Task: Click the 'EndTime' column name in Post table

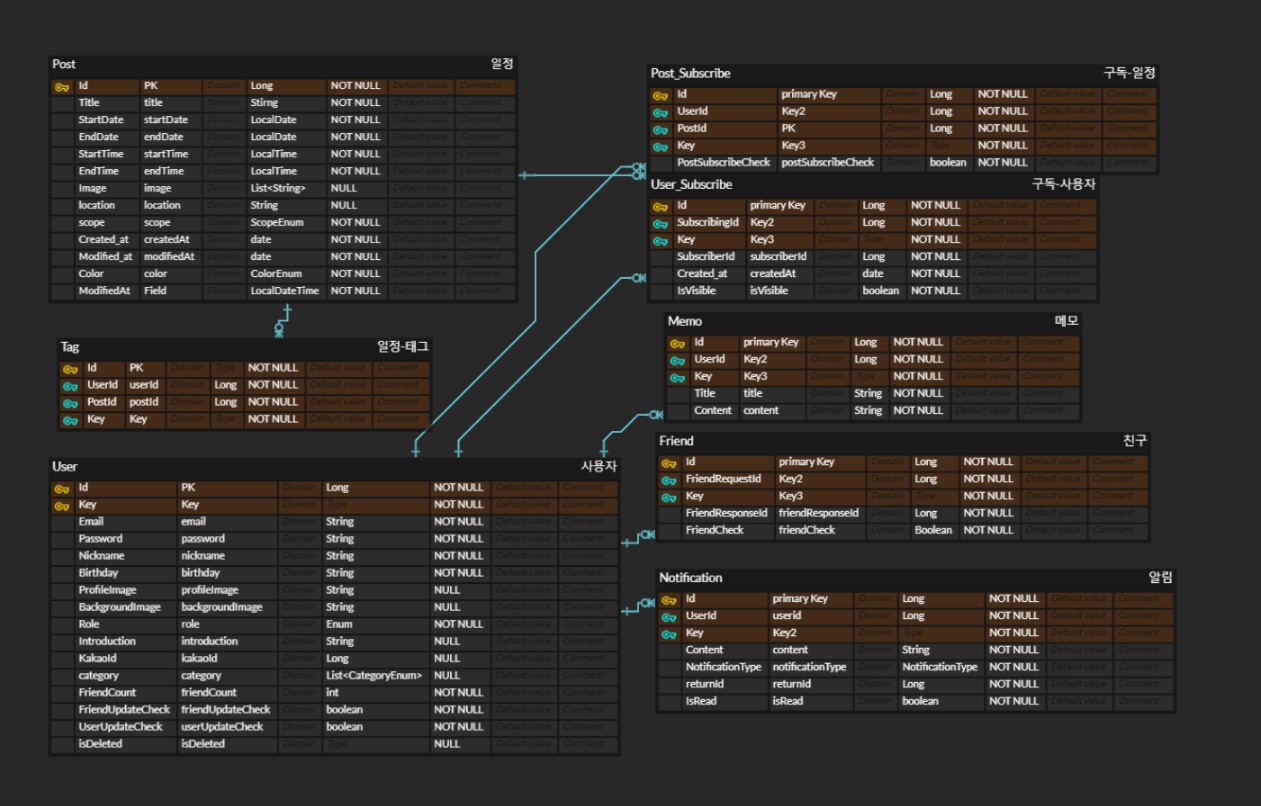Action: click(98, 171)
